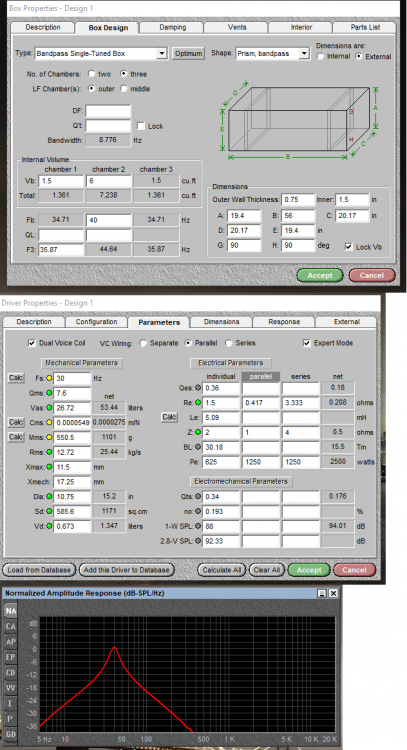Click the Calc button next to Le
Screen dimensions: 407x750
click(x=169, y=417)
